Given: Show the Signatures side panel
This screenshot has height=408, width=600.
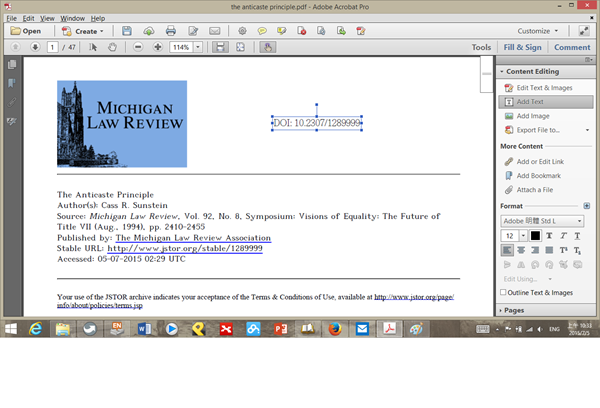Looking at the screenshot, I should pos(12,122).
